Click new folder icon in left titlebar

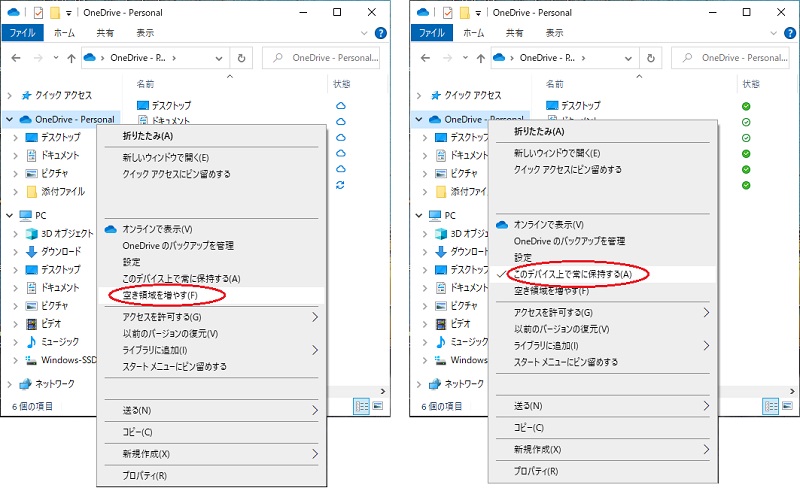[55, 13]
